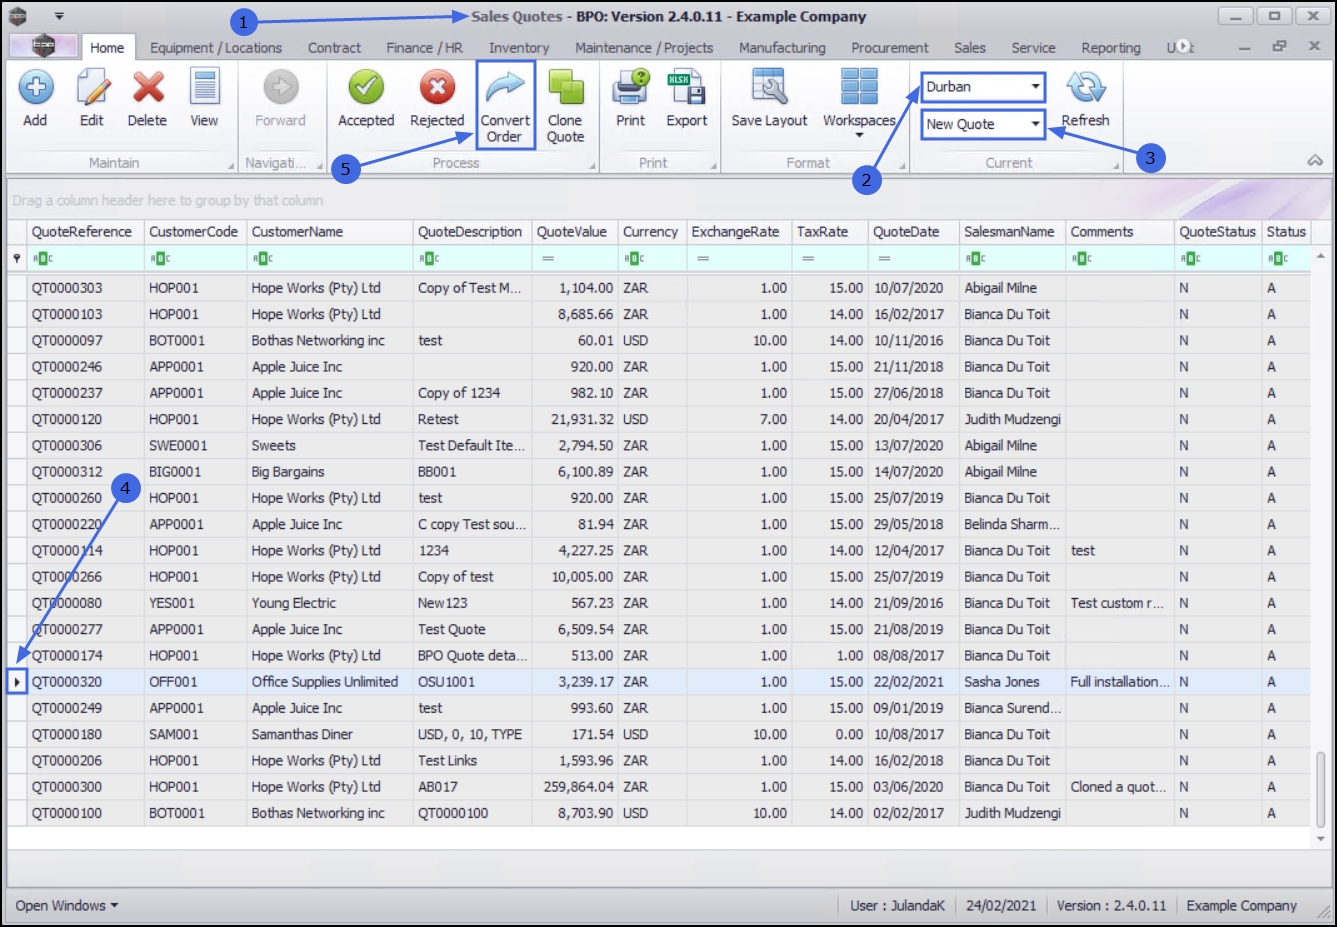This screenshot has height=927, width=1337.
Task: Export the quotes list
Action: [x=686, y=88]
